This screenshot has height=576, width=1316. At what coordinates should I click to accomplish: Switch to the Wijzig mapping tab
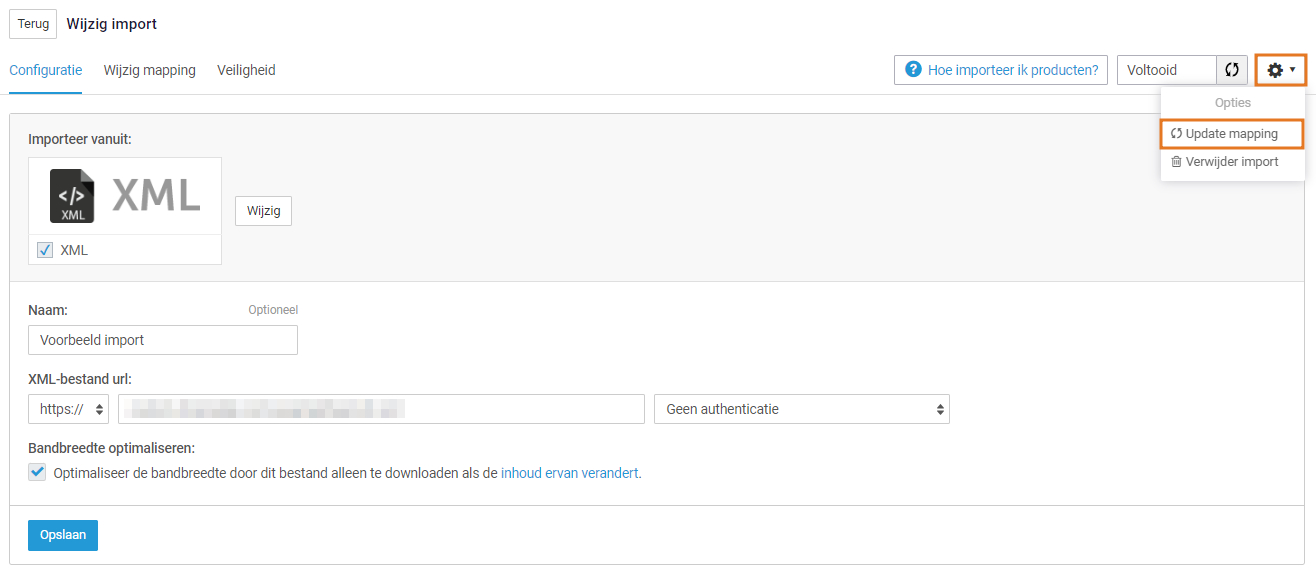149,70
